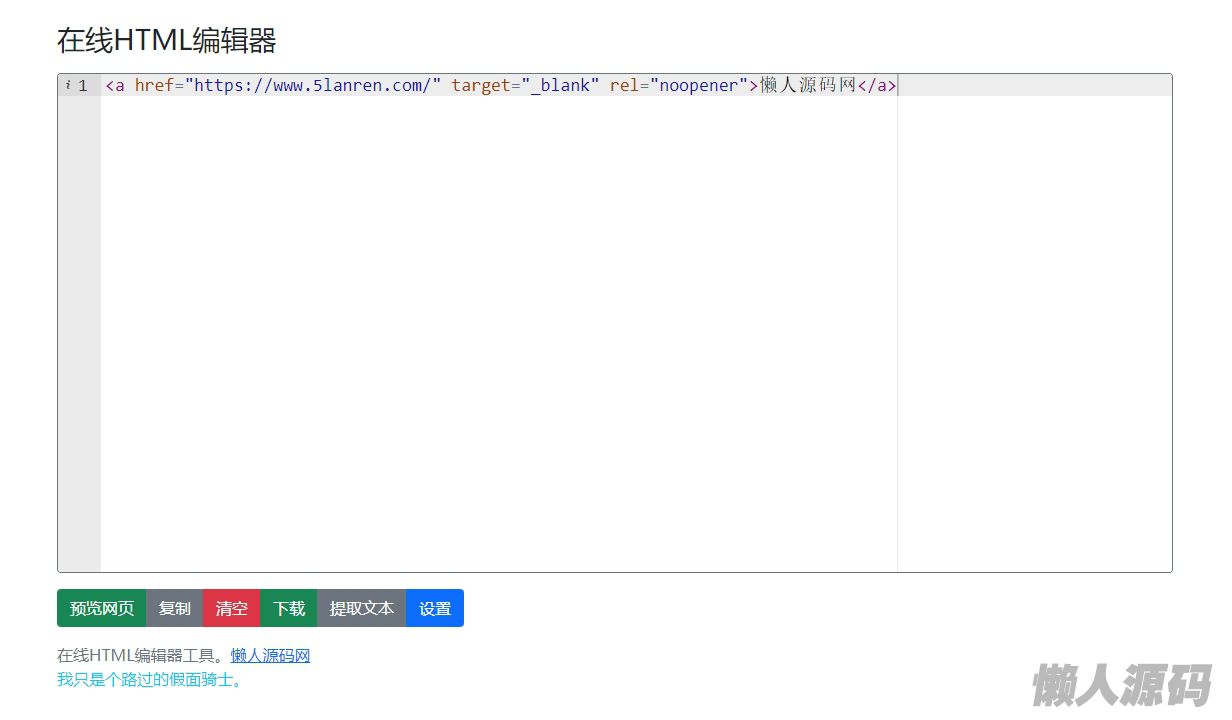Screen dimensions: 1232x720
Task: Open the 懒人源码网 link below the editor
Action: pyautogui.click(x=270, y=656)
